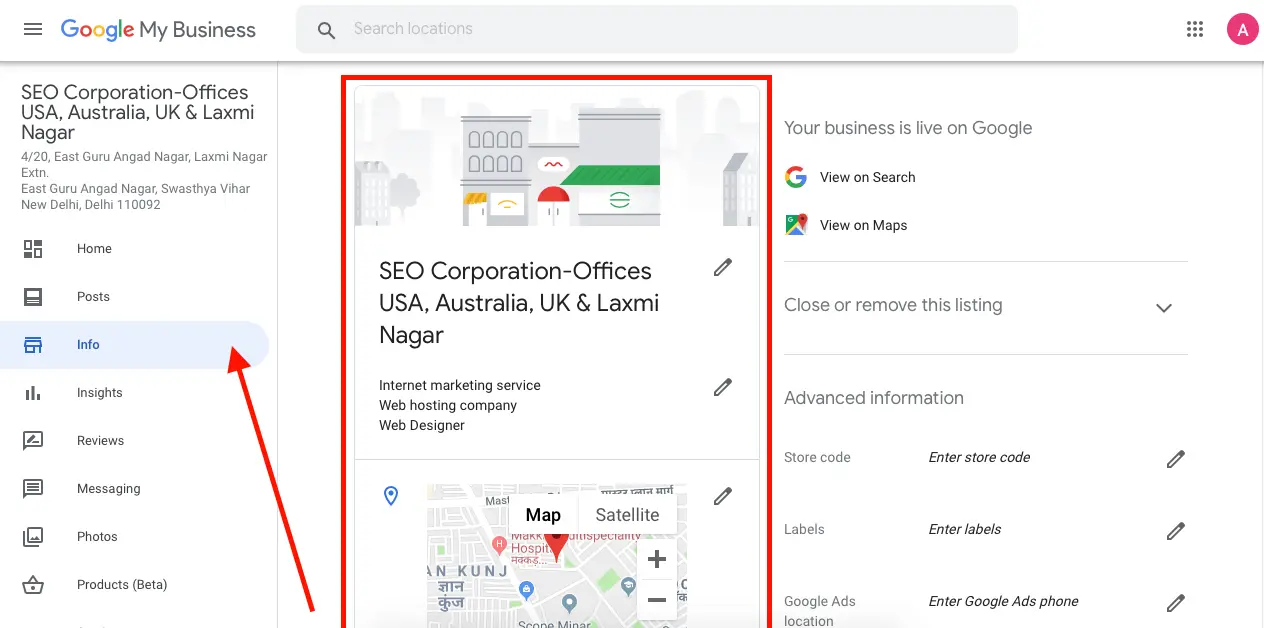
Task: Click the Home dashboard icon
Action: (33, 249)
